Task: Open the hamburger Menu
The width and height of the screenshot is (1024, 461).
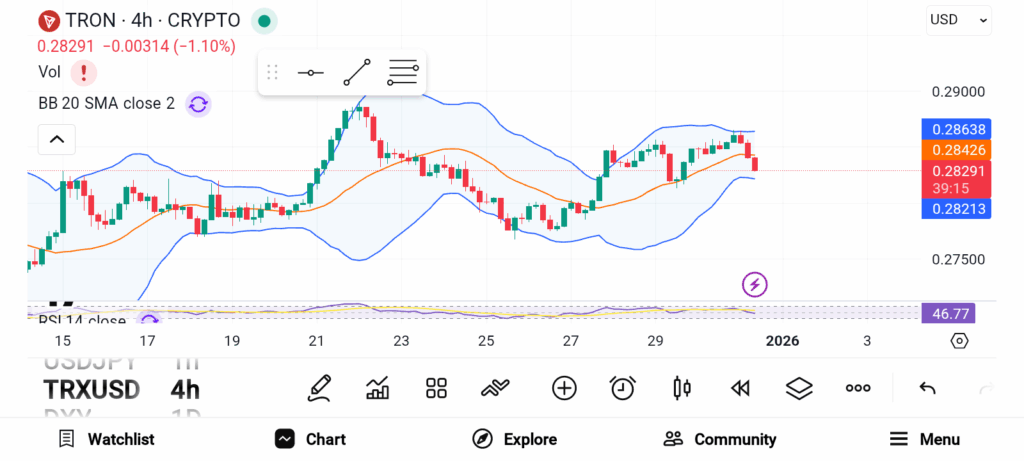Action: tap(924, 439)
